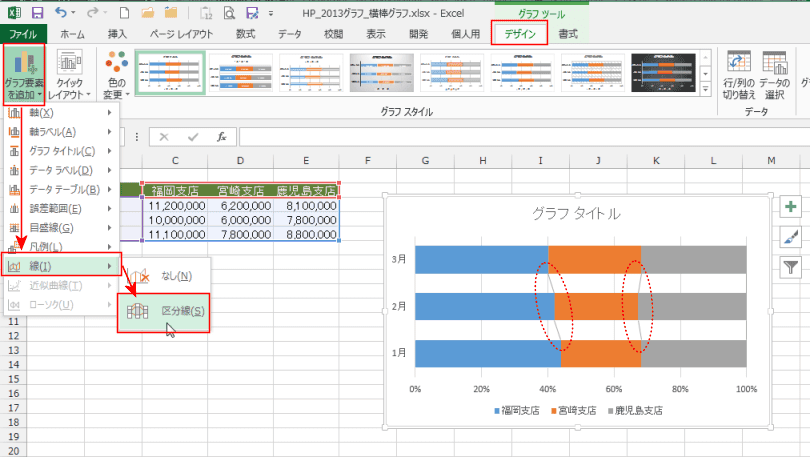
Task: Click the Undo arrow icon
Action: tap(61, 12)
